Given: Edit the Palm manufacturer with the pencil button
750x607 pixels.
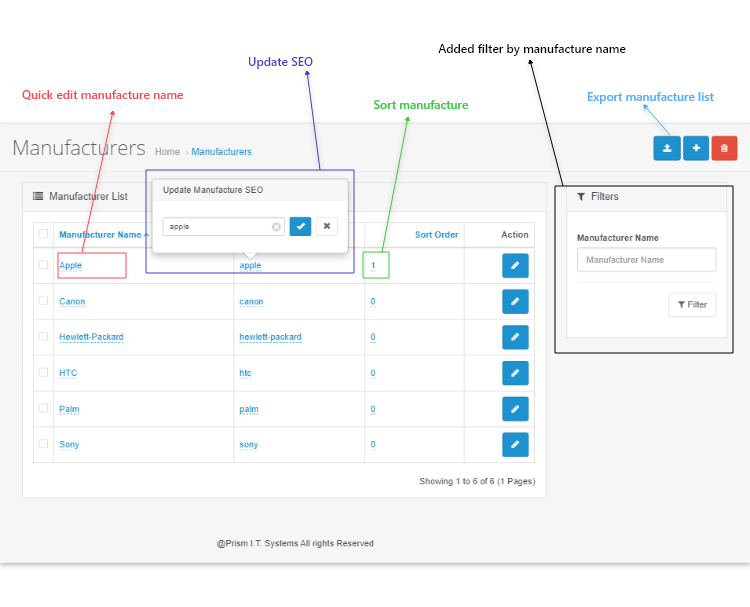Looking at the screenshot, I should click(515, 409).
